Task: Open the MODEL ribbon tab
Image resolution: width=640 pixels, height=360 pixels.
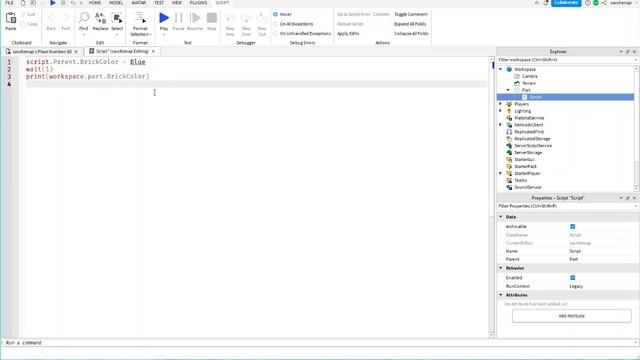Action: [x=116, y=3]
